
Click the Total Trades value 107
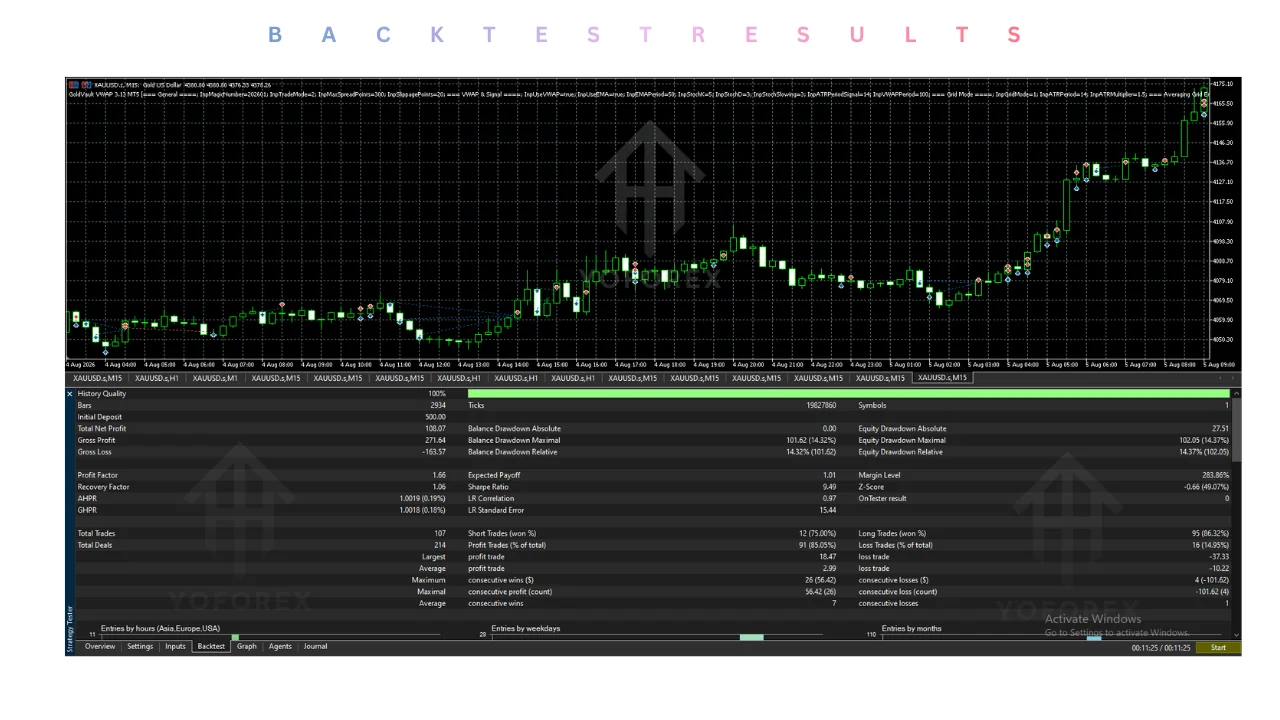[x=439, y=534]
